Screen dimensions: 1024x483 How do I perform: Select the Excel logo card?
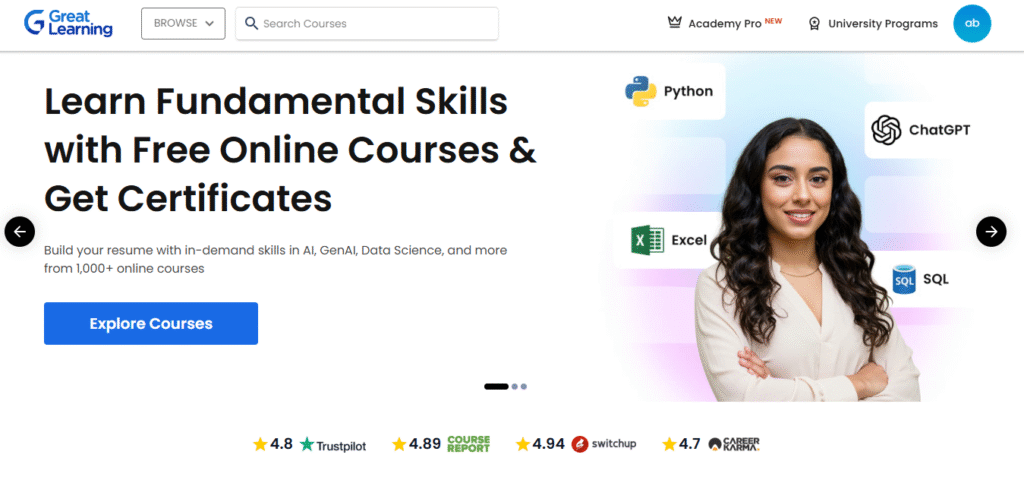[x=669, y=240]
